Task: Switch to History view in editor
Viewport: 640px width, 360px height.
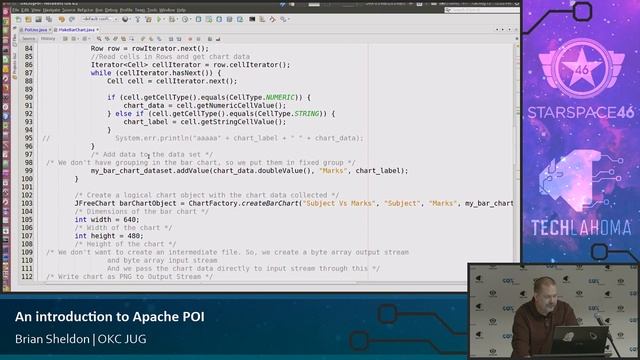Action: coord(48,39)
